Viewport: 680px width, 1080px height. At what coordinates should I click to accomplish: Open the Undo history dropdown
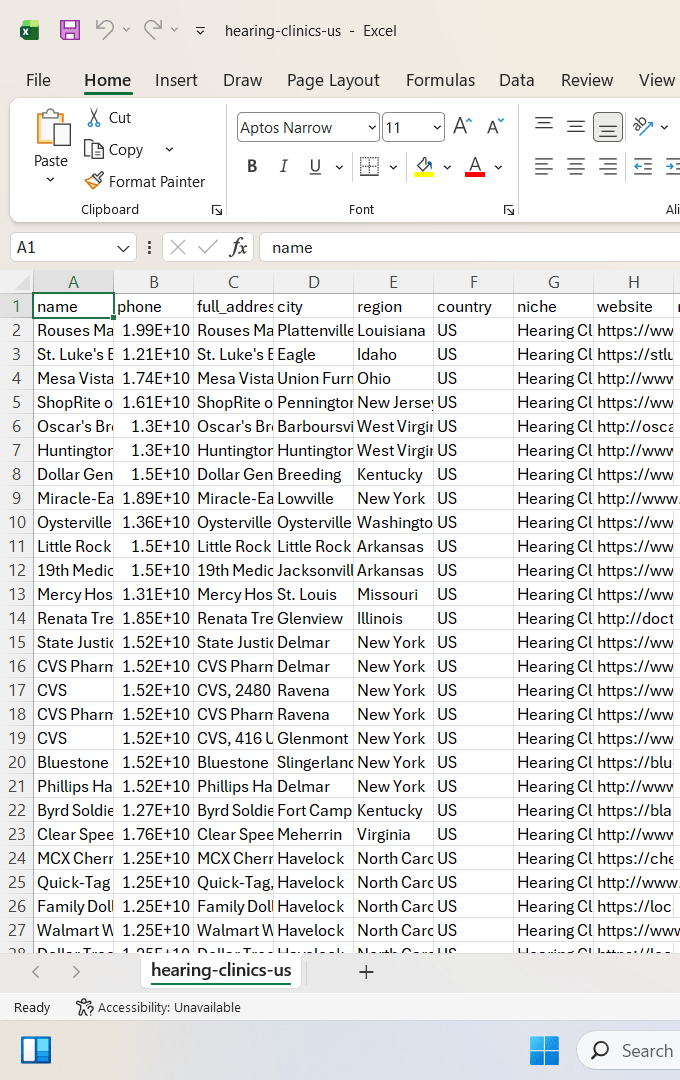tap(126, 30)
